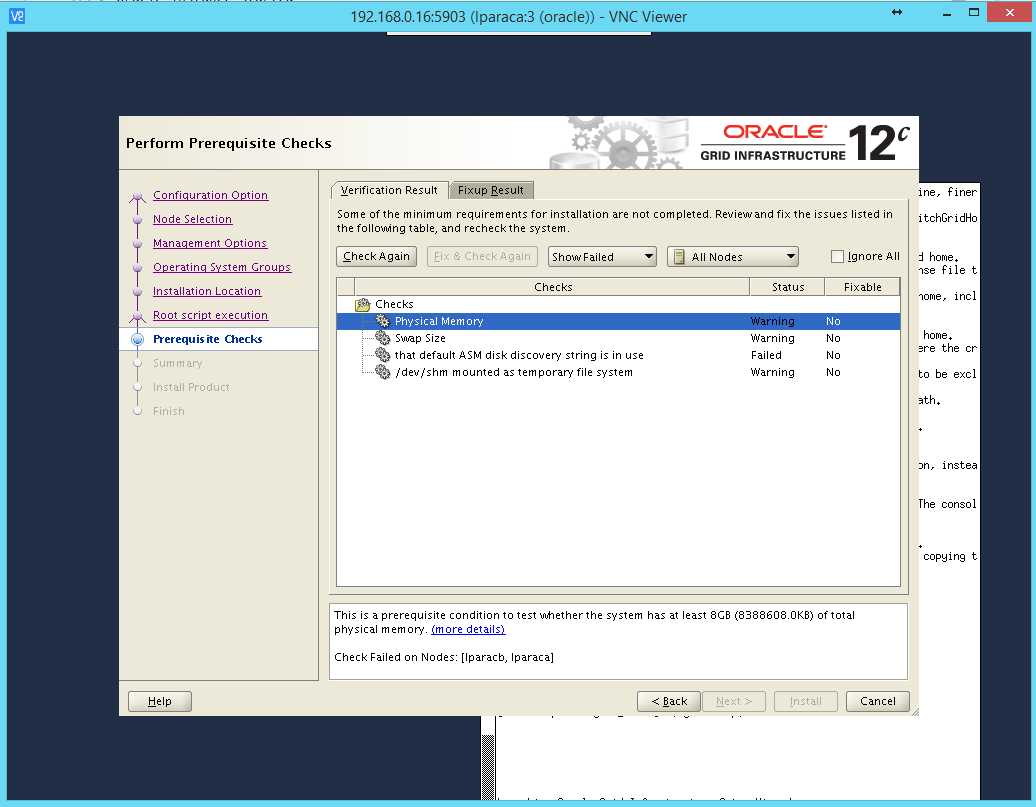Select the Prerequisite Checks step
The image size is (1036, 807).
(x=207, y=339)
